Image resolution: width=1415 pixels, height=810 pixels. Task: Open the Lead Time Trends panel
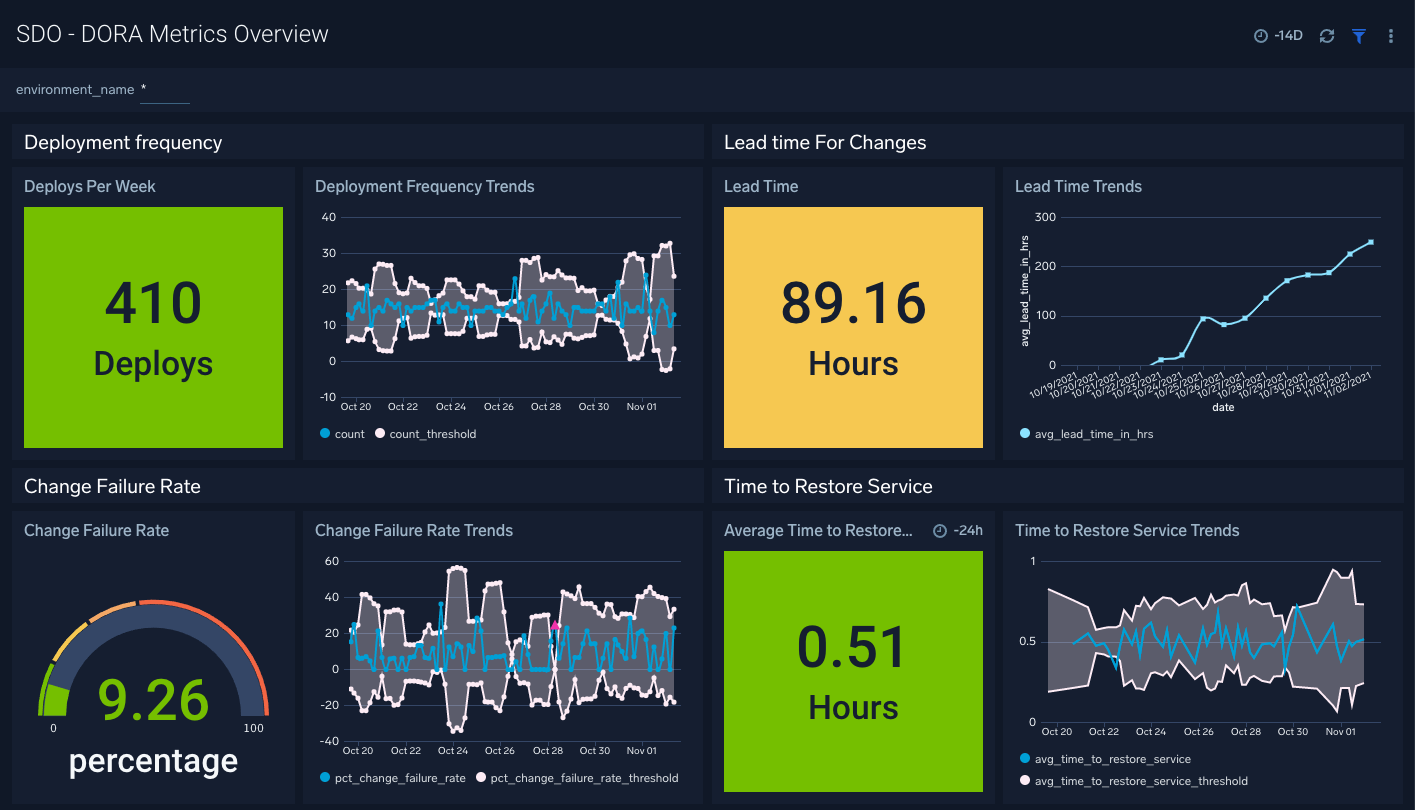[1078, 187]
